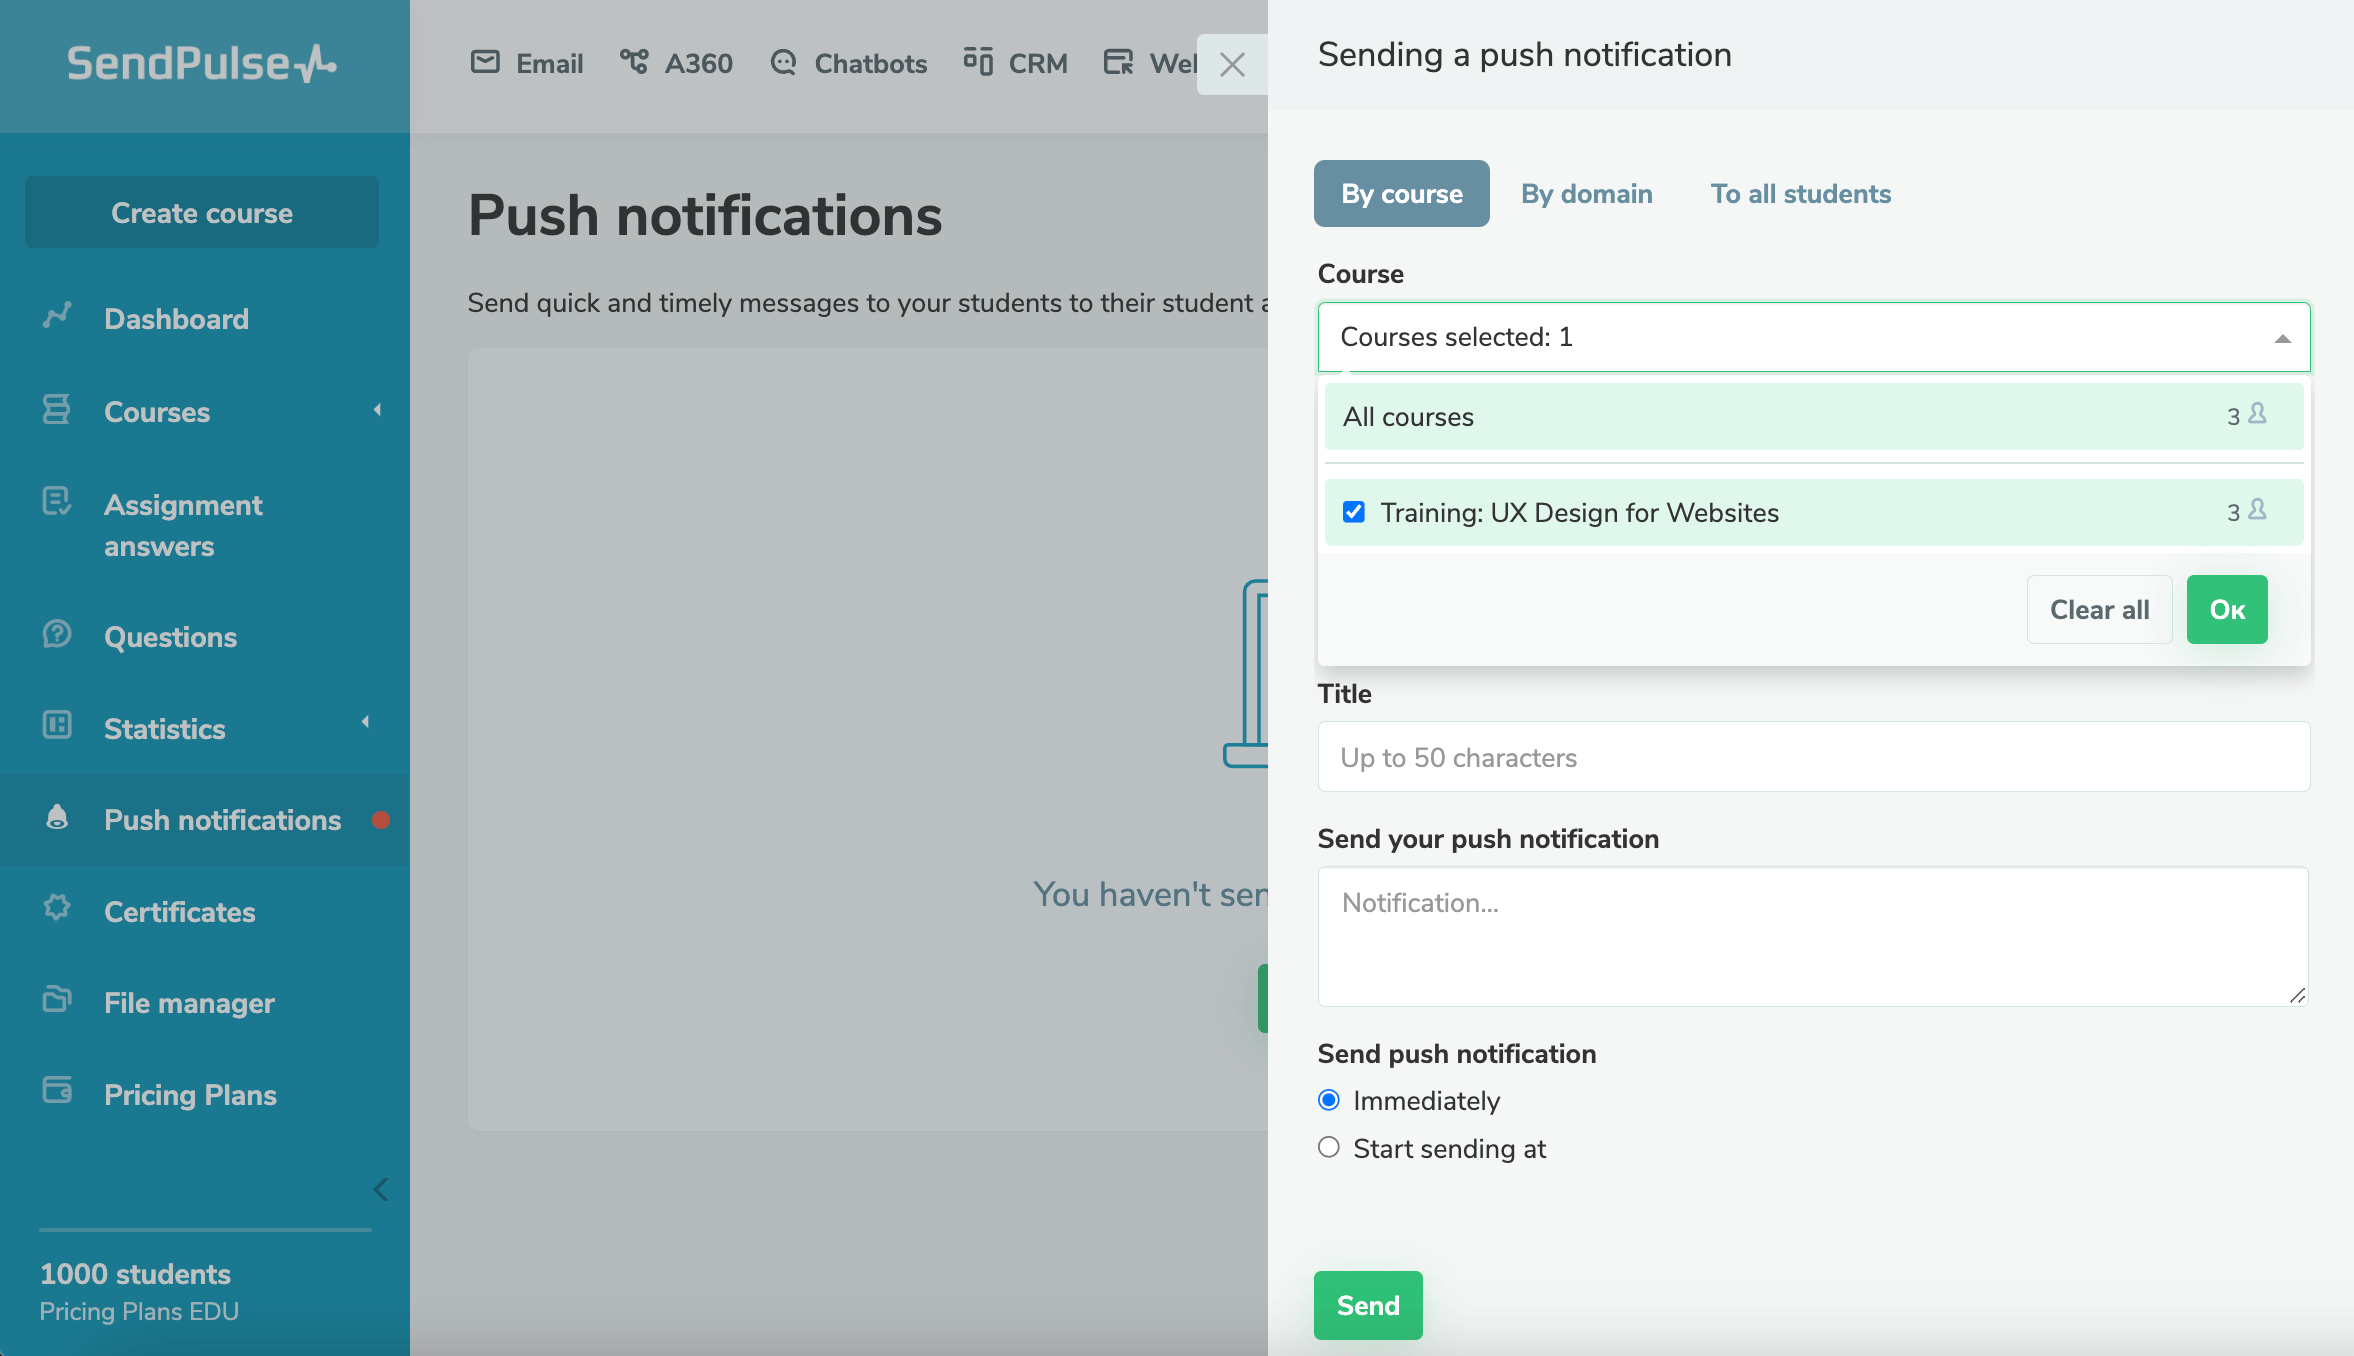The width and height of the screenshot is (2354, 1356).
Task: Select the Immediately radio button
Action: [1329, 1101]
